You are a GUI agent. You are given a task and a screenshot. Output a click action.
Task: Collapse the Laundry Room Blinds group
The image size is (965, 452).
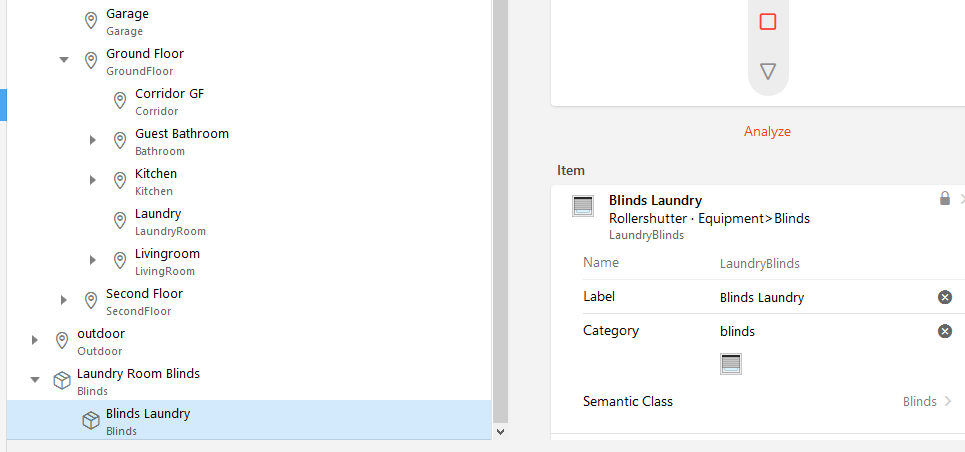coord(35,380)
